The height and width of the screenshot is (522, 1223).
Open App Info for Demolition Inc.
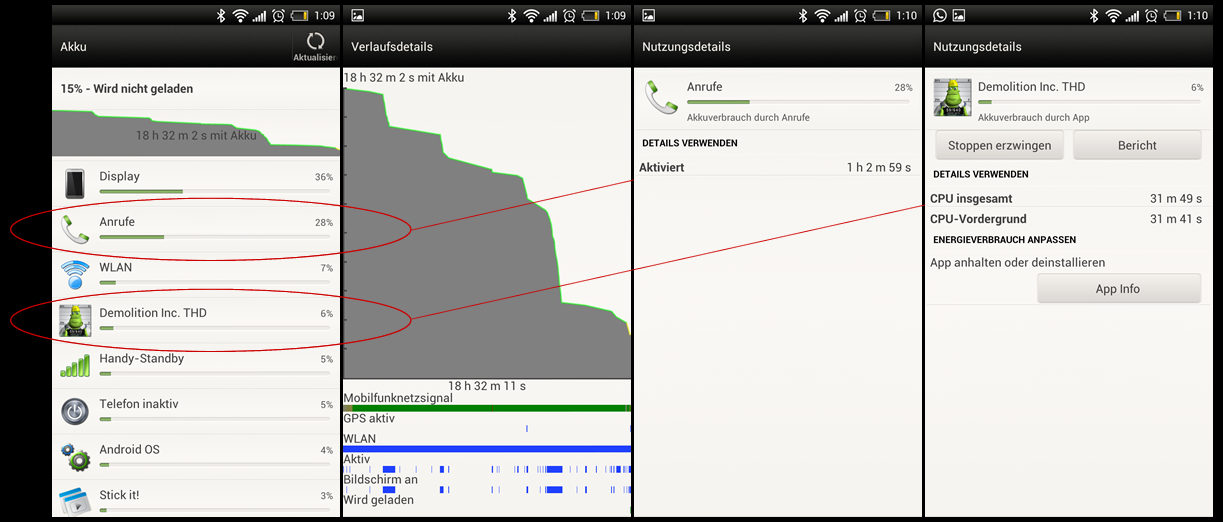(1118, 289)
